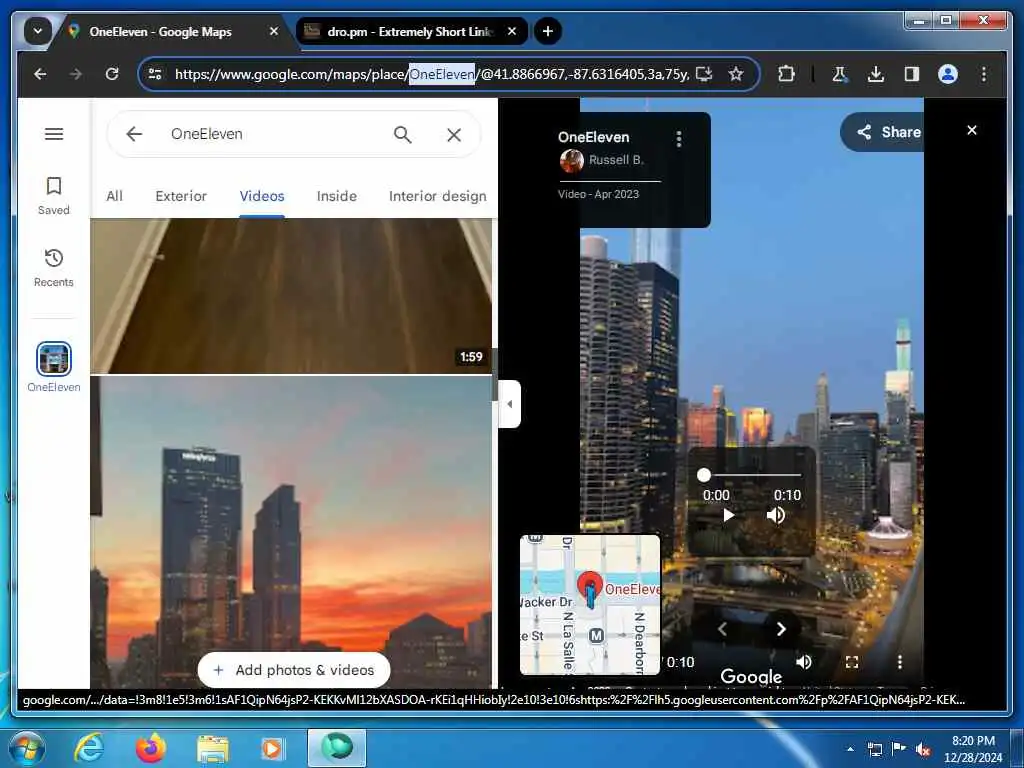The height and width of the screenshot is (768, 1024).
Task: Go forward in browser history
Action: coord(76,74)
